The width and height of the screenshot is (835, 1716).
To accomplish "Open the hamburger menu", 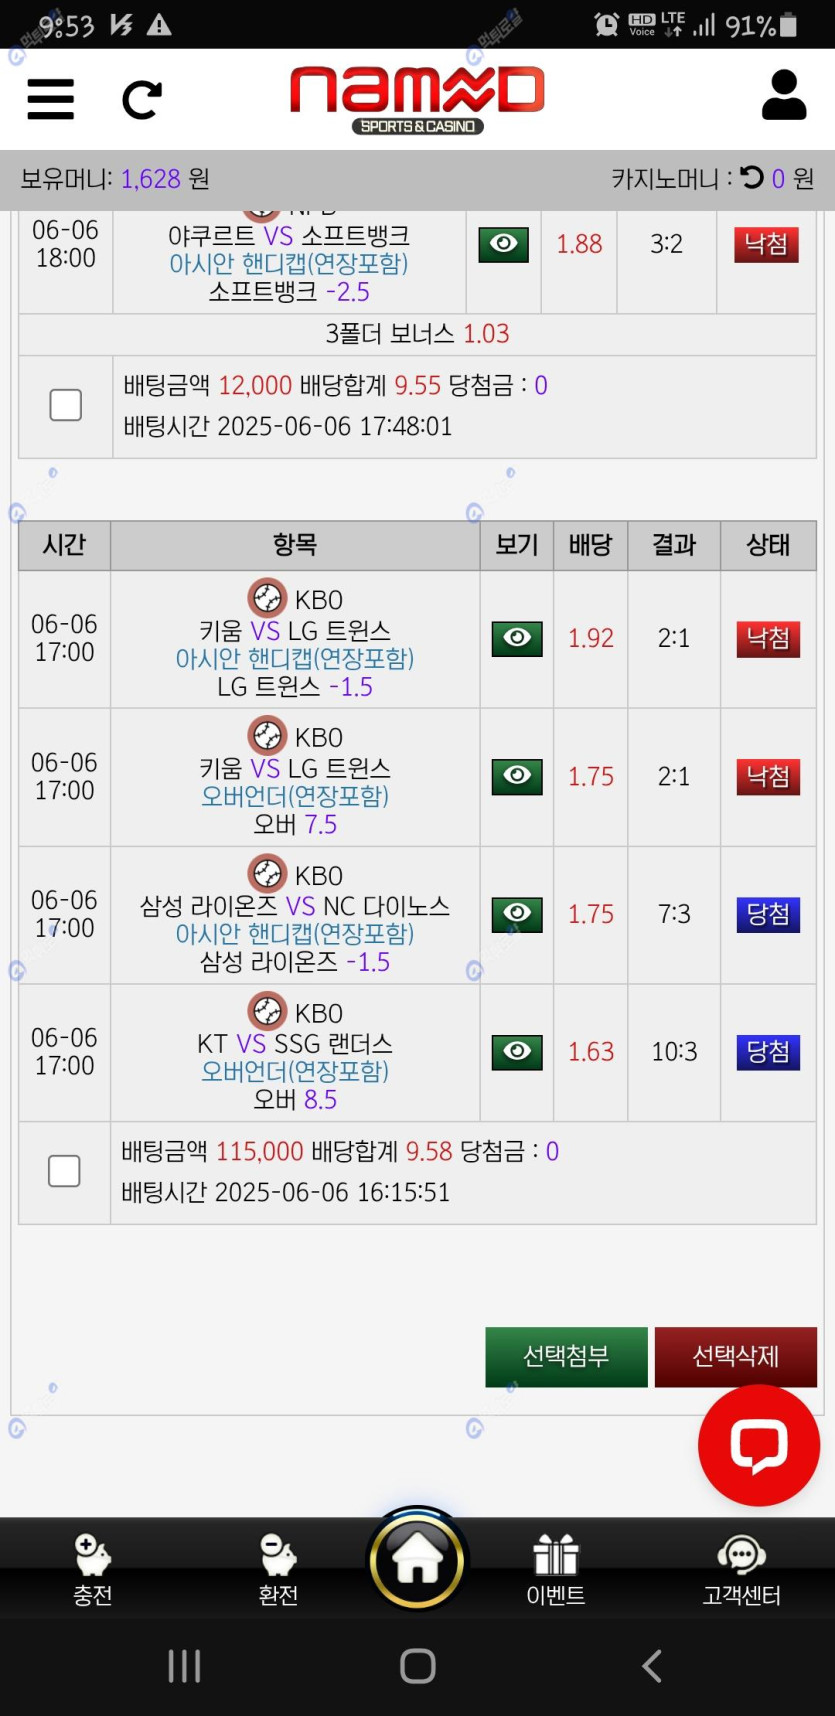I will [x=50, y=99].
